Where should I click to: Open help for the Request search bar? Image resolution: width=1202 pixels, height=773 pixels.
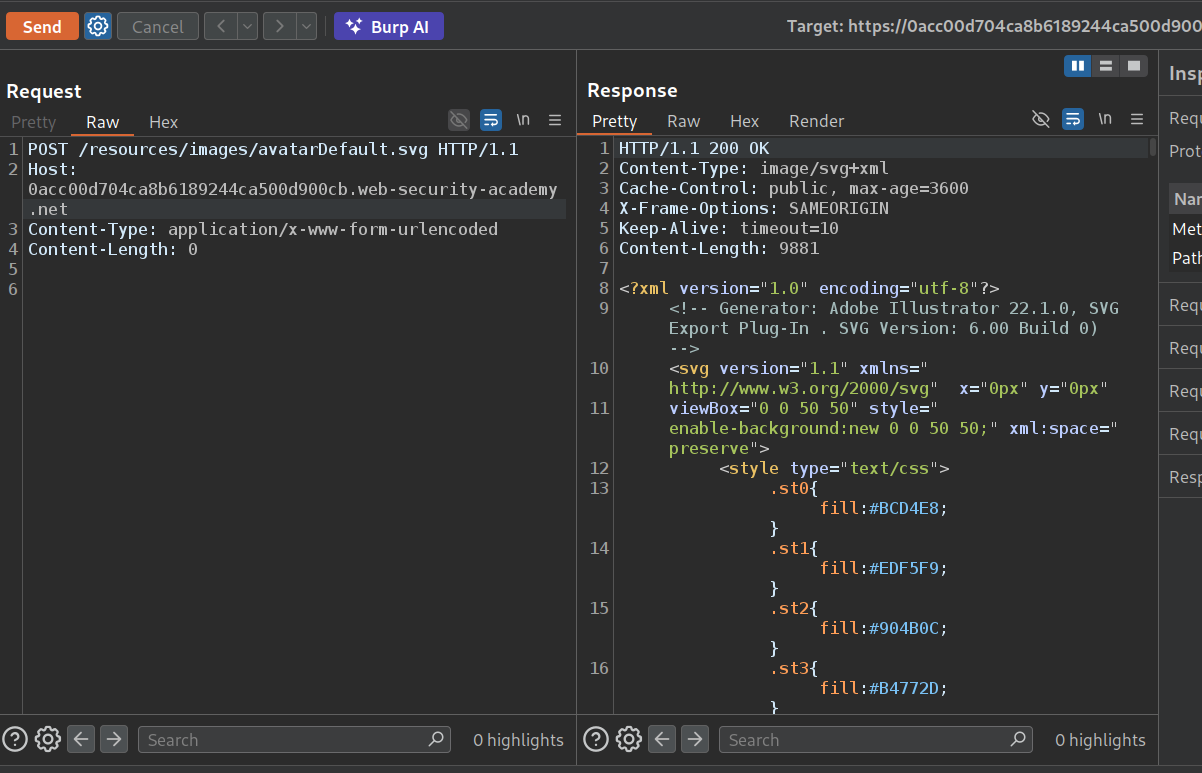click(15, 740)
